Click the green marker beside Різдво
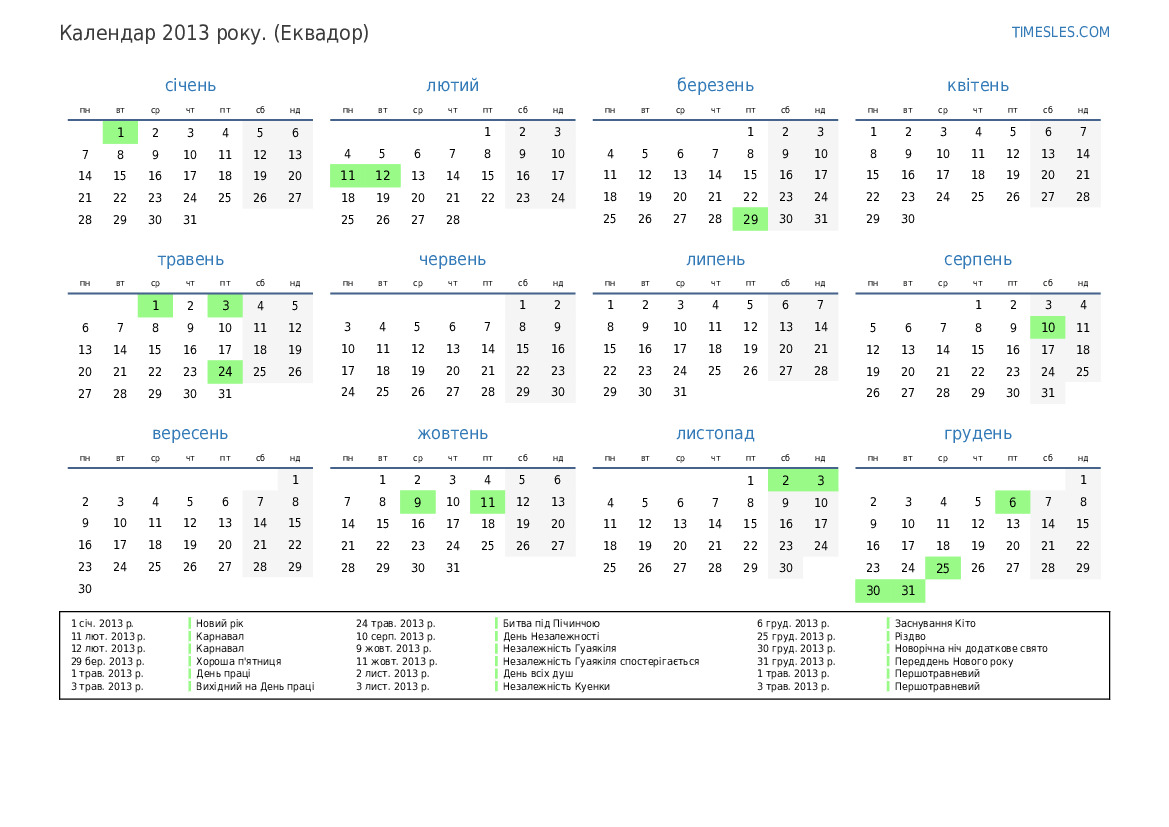1169x827 pixels. coord(888,636)
